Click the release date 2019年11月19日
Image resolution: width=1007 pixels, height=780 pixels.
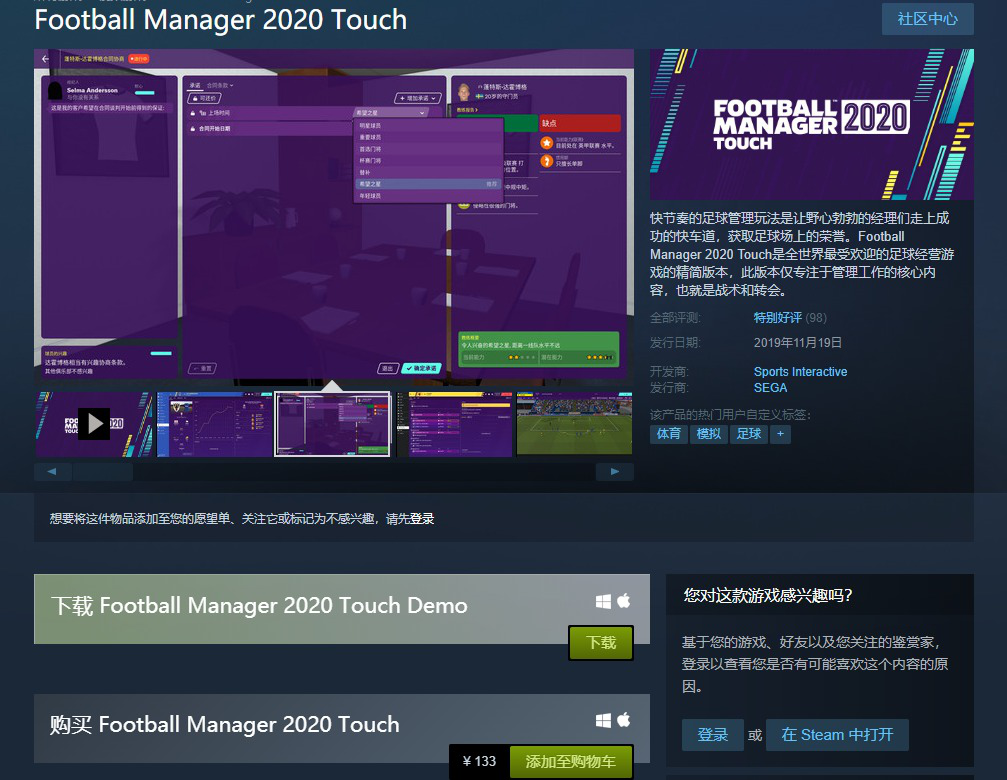(x=798, y=343)
